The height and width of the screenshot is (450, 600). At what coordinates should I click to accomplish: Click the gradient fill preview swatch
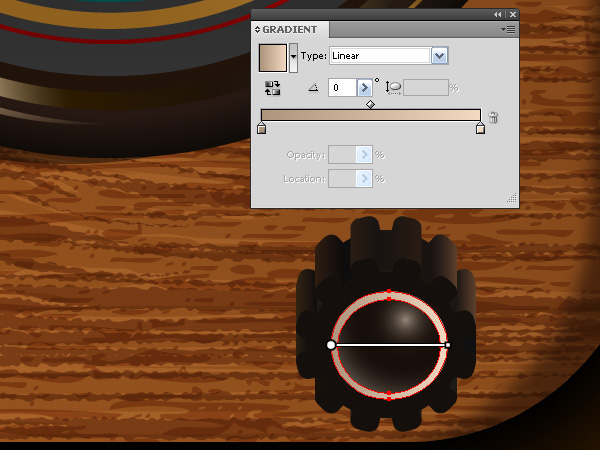pos(273,58)
